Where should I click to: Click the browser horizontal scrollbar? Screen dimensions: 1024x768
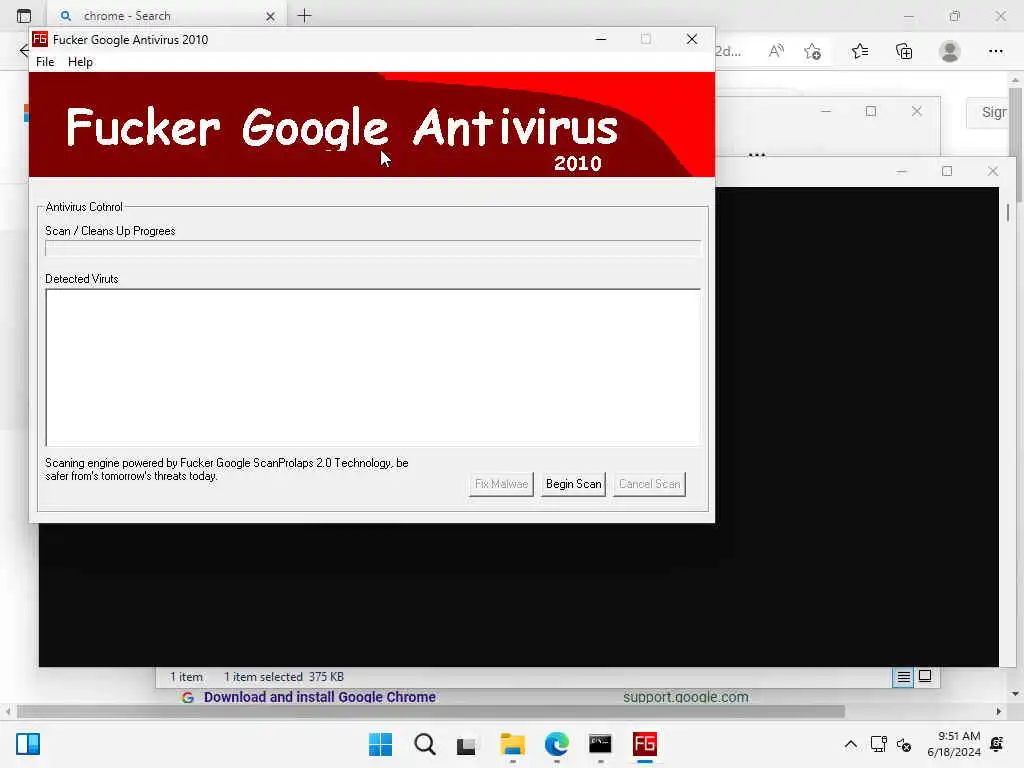pyautogui.click(x=431, y=711)
